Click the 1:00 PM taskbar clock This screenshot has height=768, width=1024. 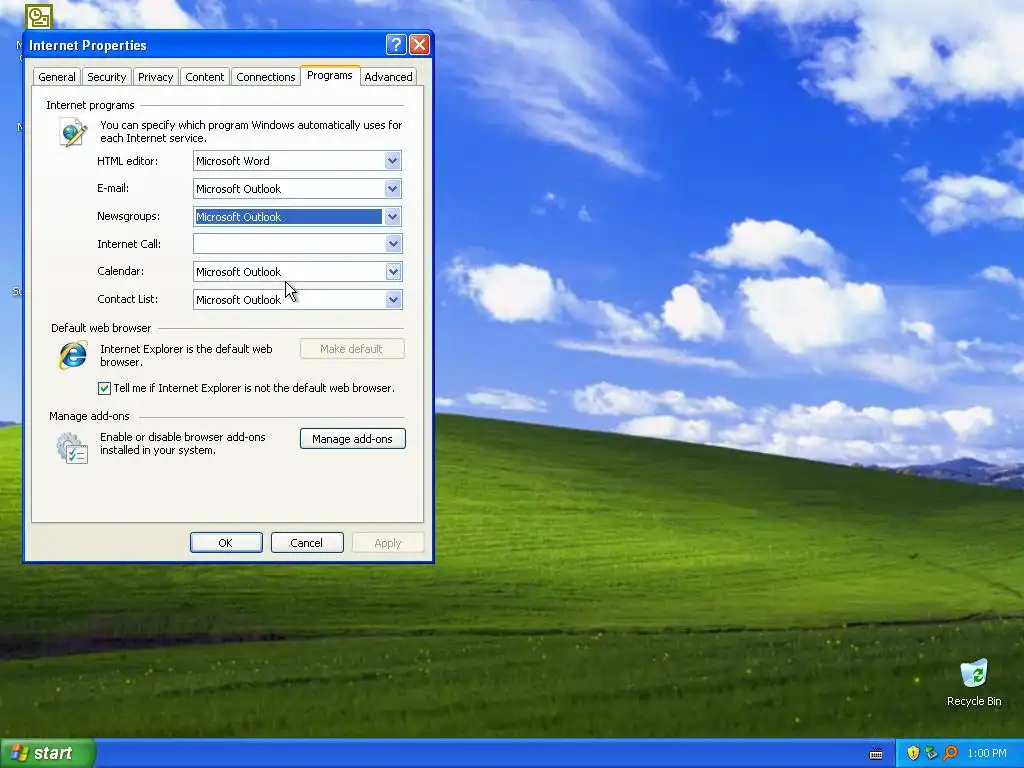pos(987,754)
